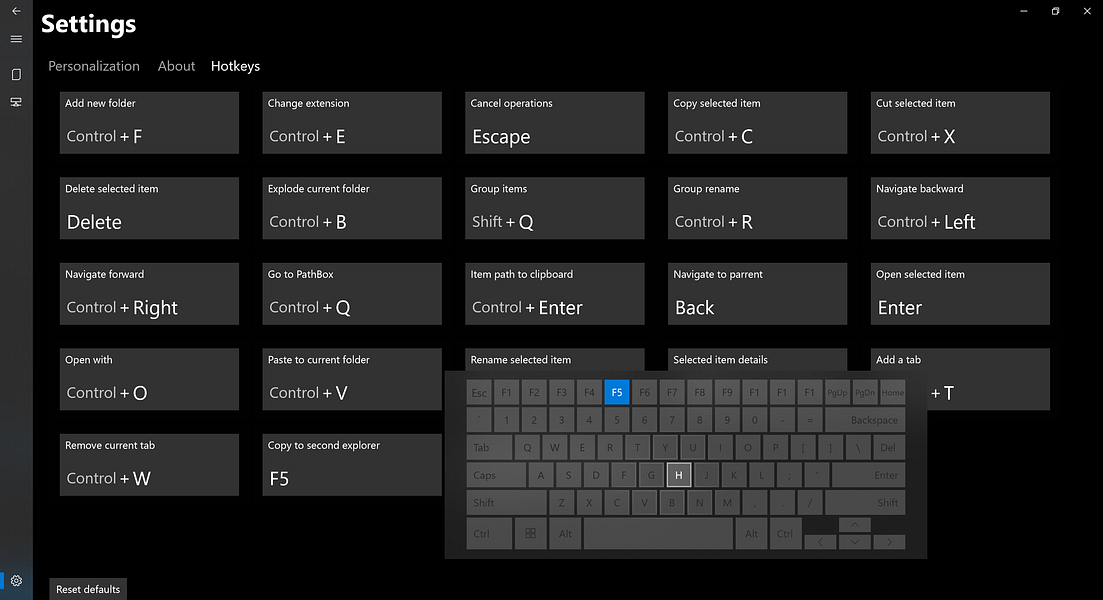Edit the Add new folder hotkey
Image resolution: width=1103 pixels, height=600 pixels.
click(x=149, y=122)
